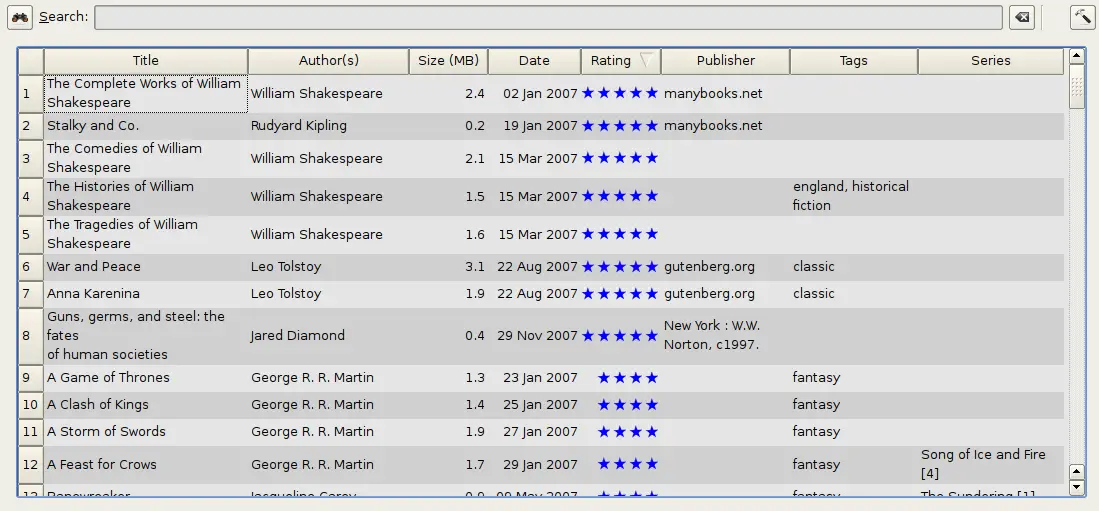Click 'manybooks.net' in the Stalky and Co. row
Screen dimensions: 1099x511
(713, 126)
